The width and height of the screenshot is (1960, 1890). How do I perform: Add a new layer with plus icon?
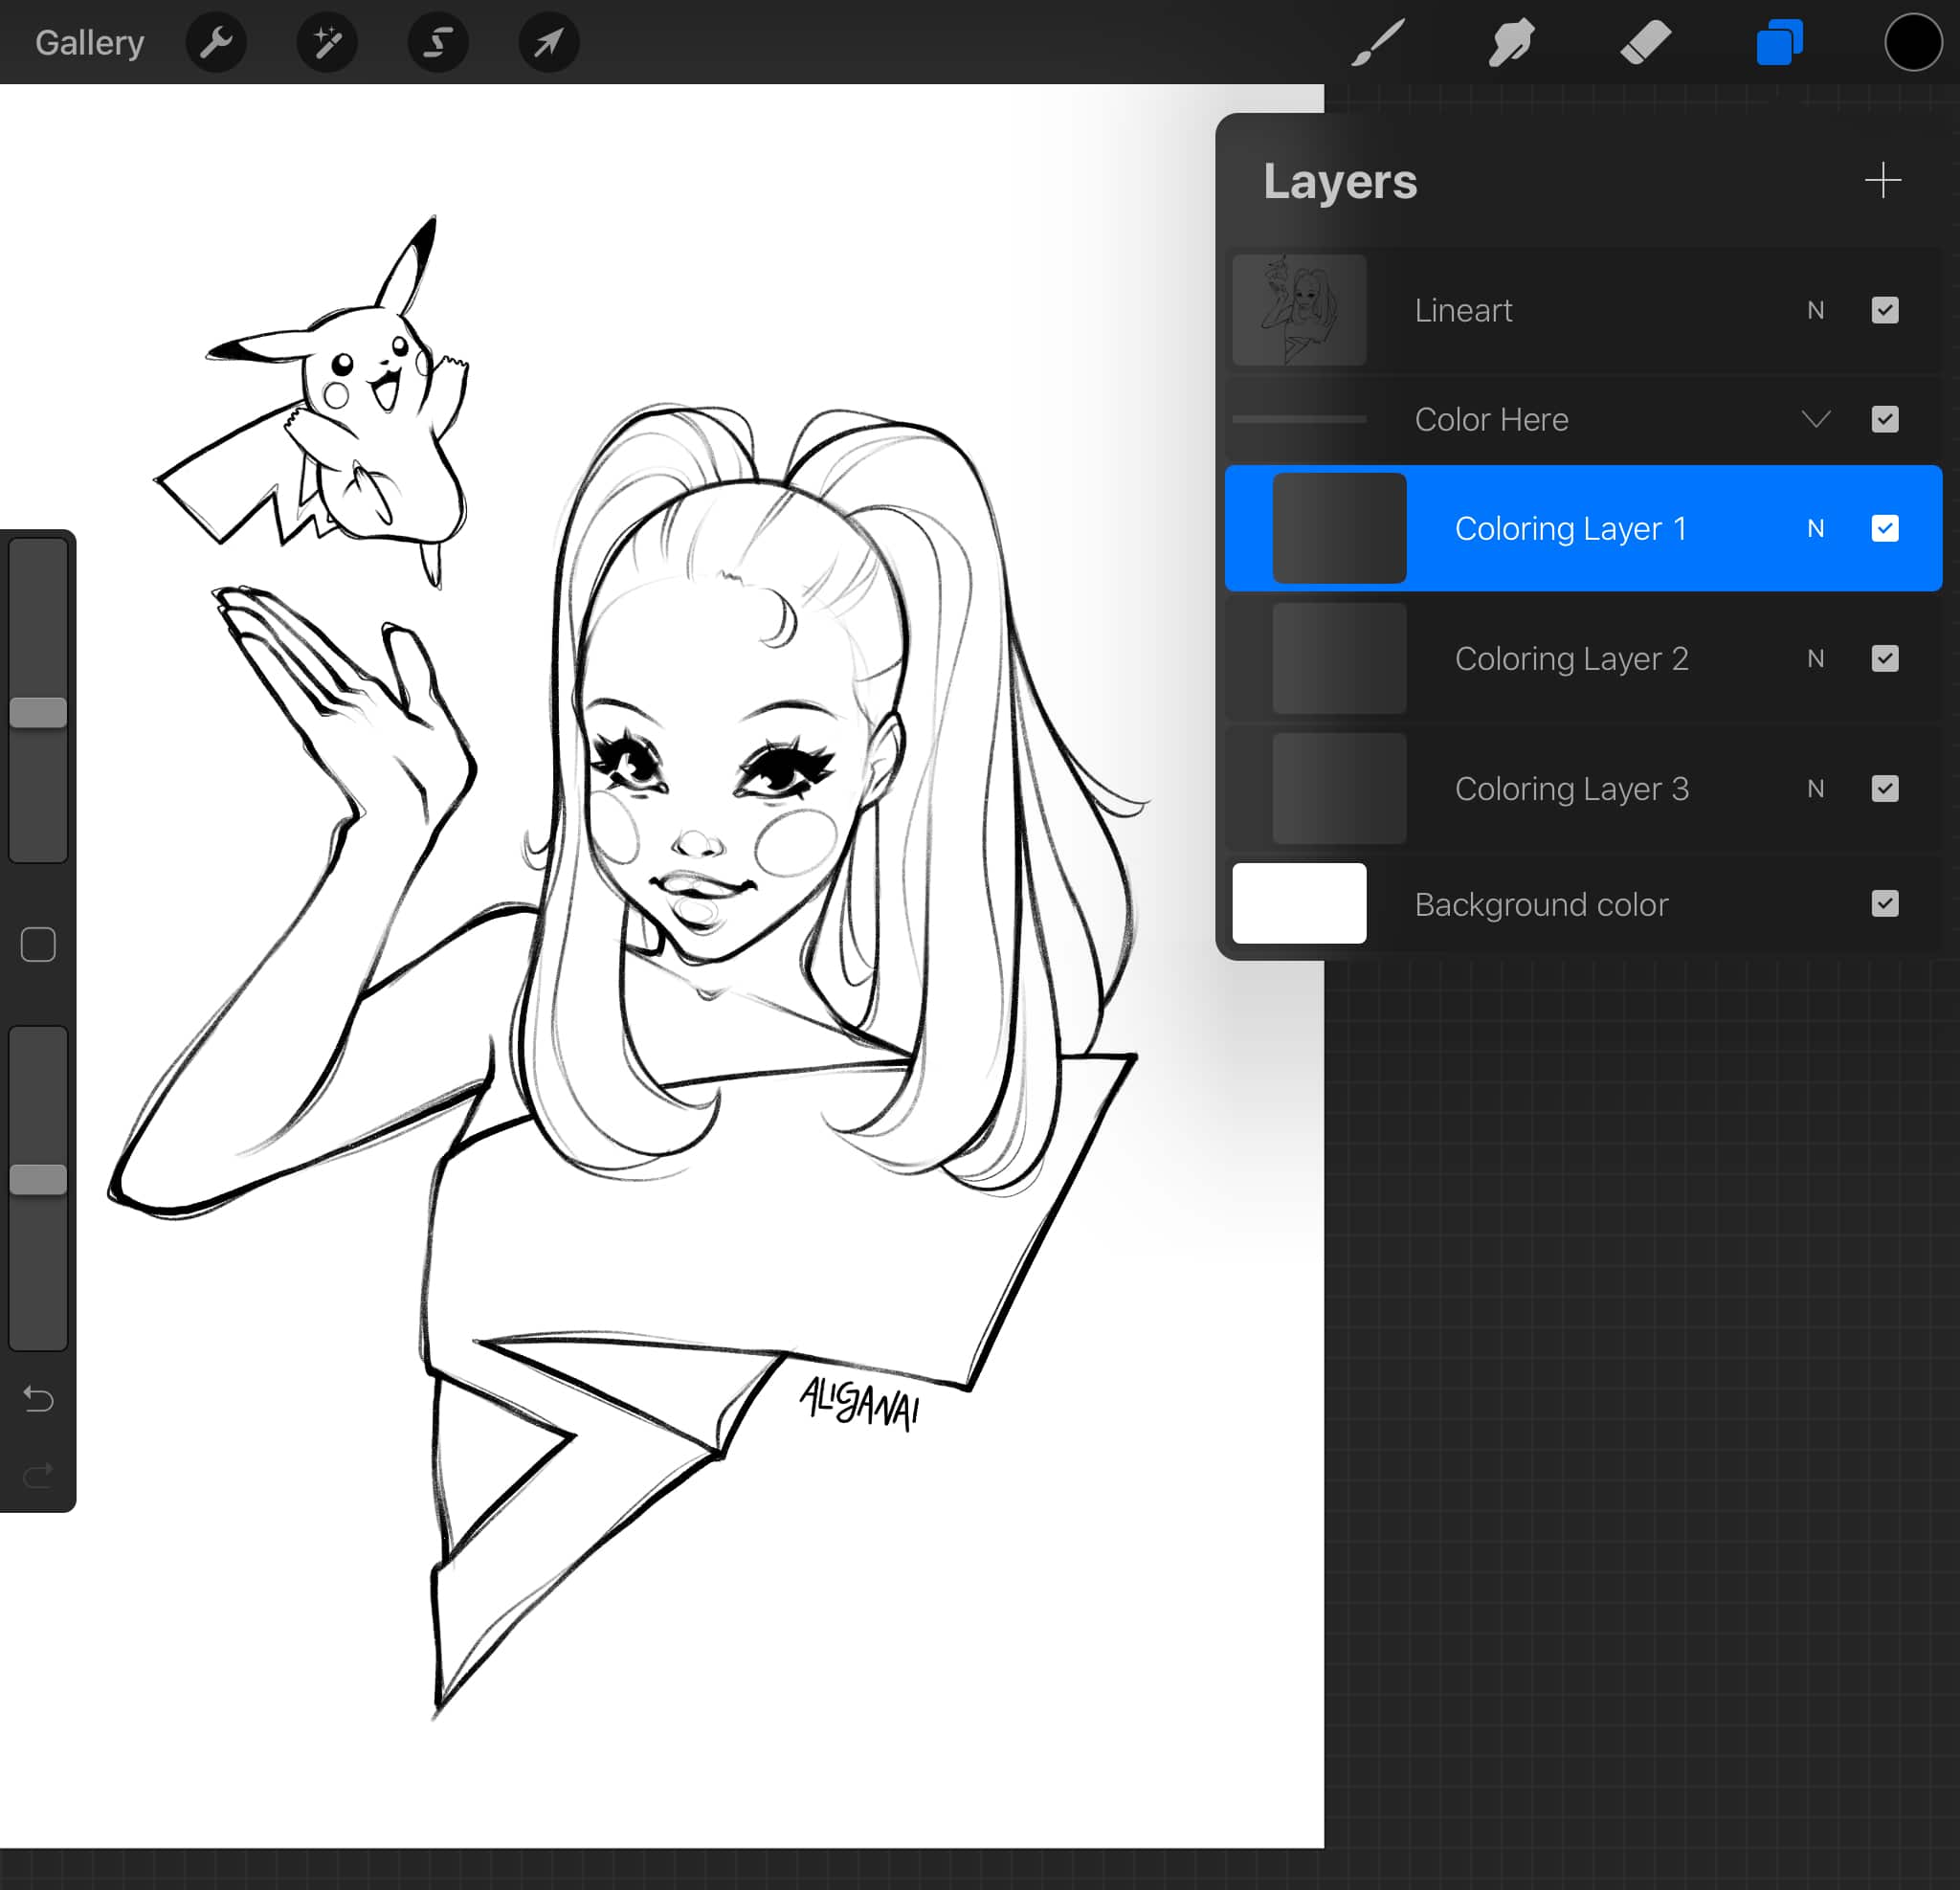pyautogui.click(x=1882, y=180)
